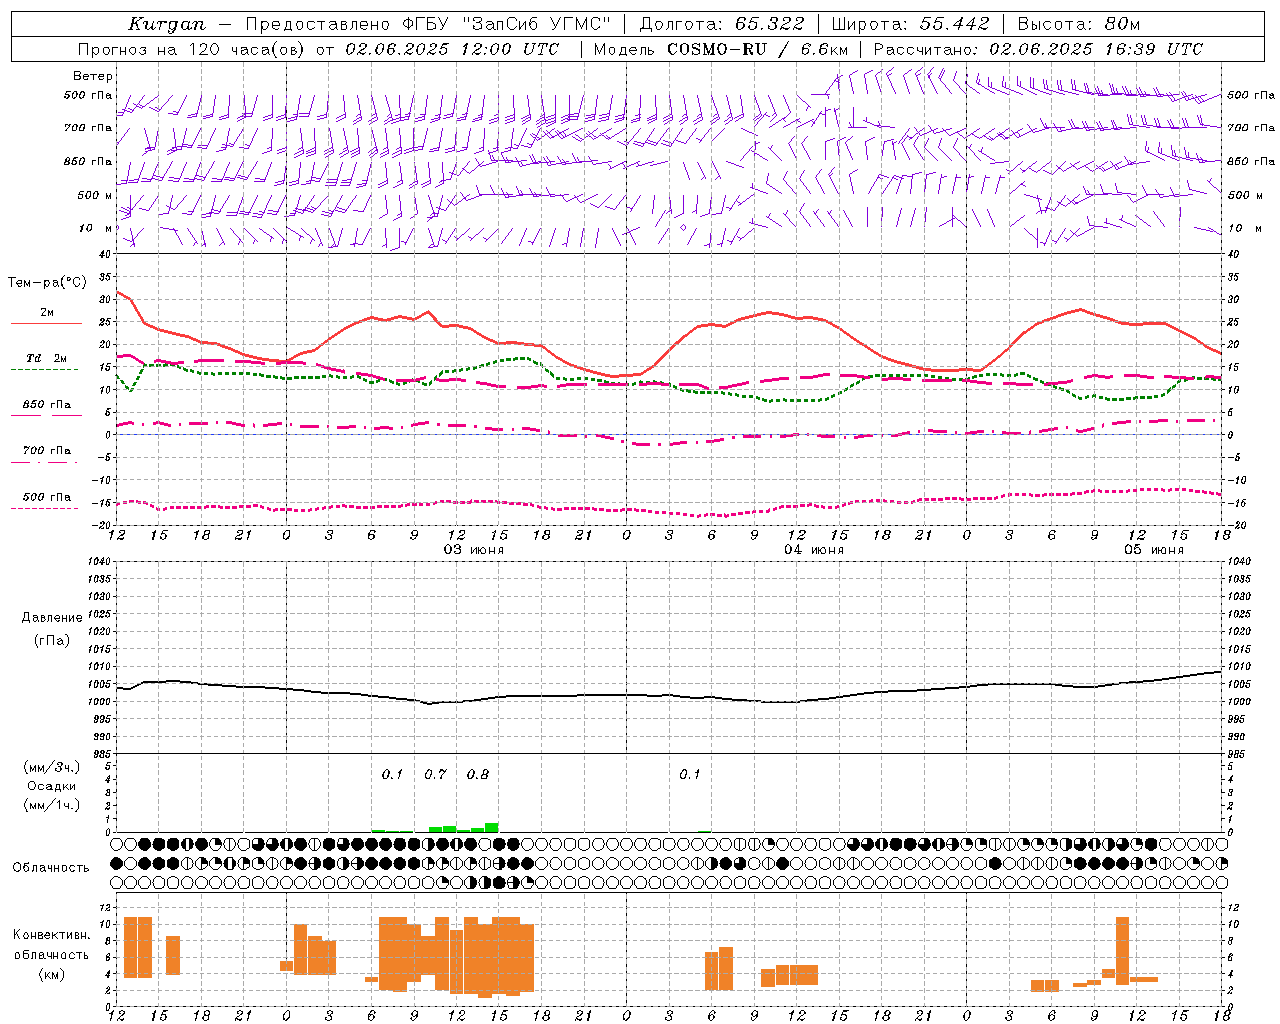Viewport: 1280px width, 1024px height.
Task: Click the Долгота: 65.322 value
Action: pyautogui.click(x=721, y=24)
